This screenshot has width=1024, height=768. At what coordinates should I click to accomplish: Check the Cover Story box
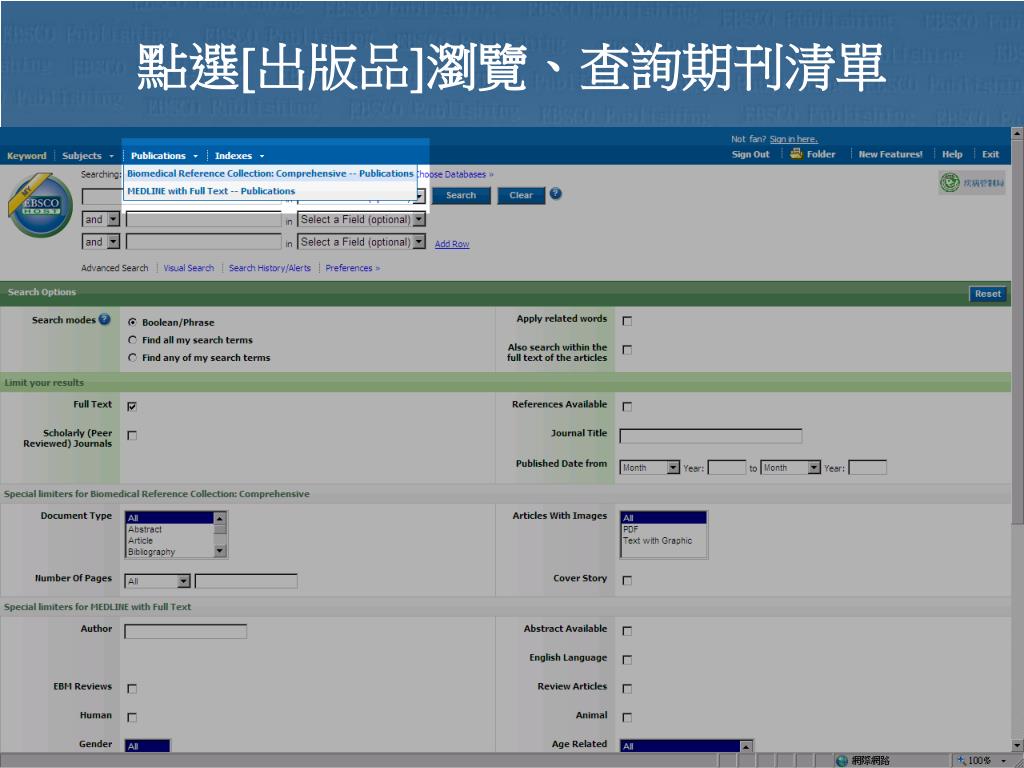(x=627, y=581)
